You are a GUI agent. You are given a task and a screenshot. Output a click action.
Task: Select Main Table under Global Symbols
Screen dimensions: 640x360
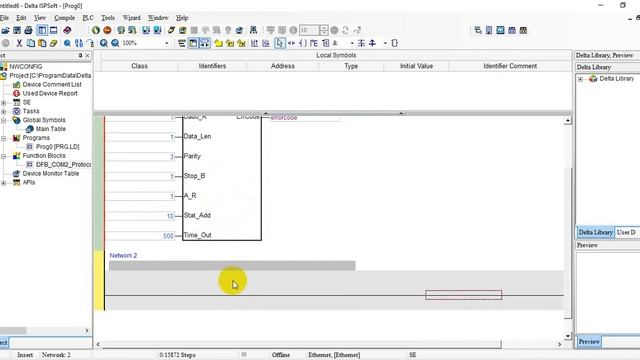click(51, 129)
